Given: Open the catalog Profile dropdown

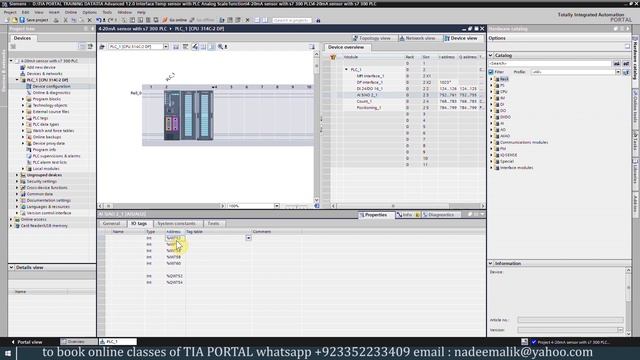Looking at the screenshot, I should click(618, 72).
